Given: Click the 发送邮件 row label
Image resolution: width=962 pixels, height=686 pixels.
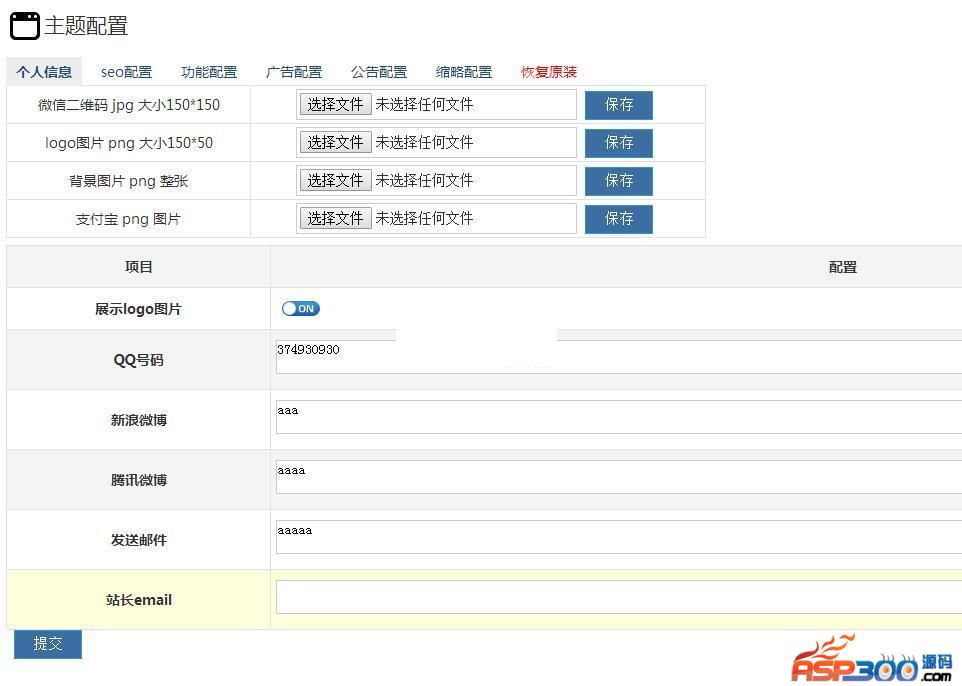Looking at the screenshot, I should pyautogui.click(x=139, y=541).
